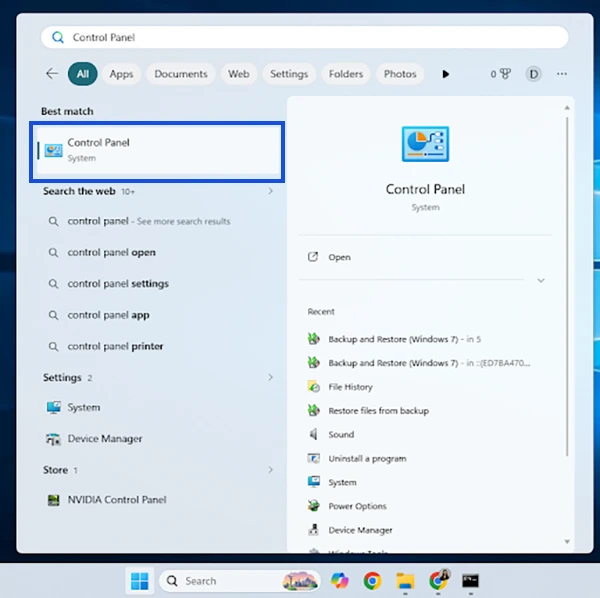Open File Explorer from the taskbar
600x598 pixels.
pos(405,581)
